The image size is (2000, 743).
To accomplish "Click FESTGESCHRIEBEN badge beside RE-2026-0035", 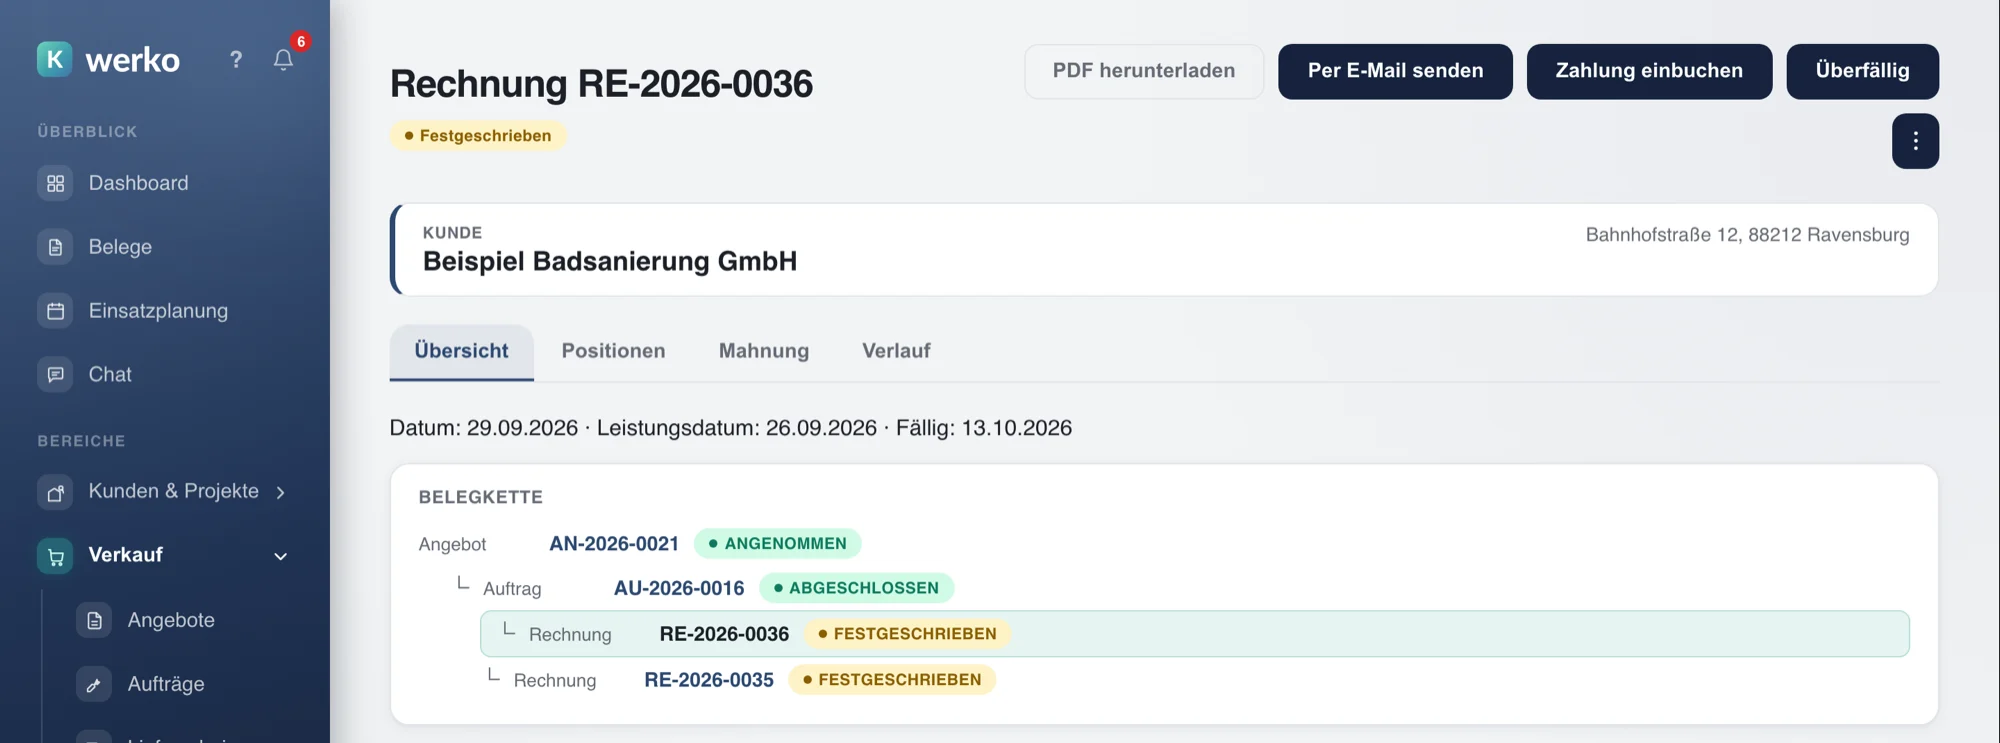I will coord(892,680).
